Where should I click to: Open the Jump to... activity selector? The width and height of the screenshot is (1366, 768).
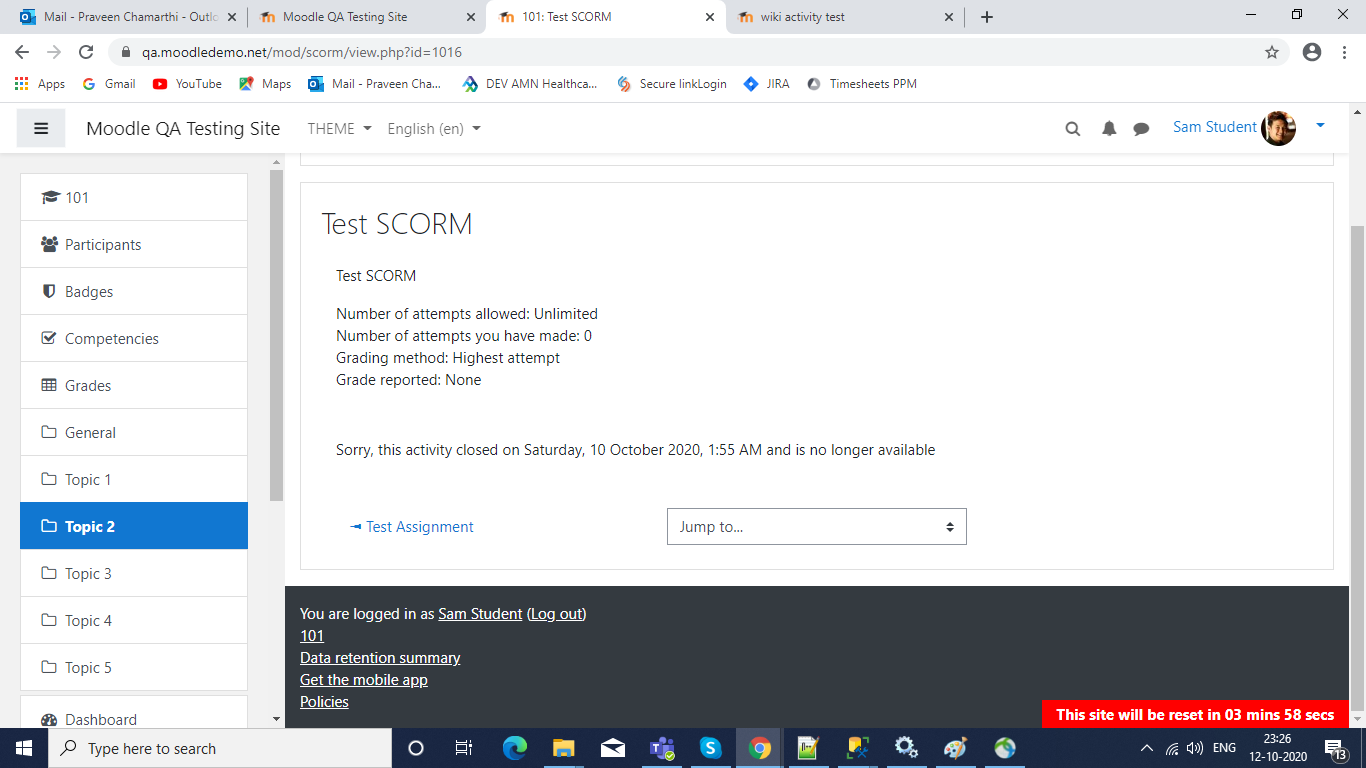[817, 526]
